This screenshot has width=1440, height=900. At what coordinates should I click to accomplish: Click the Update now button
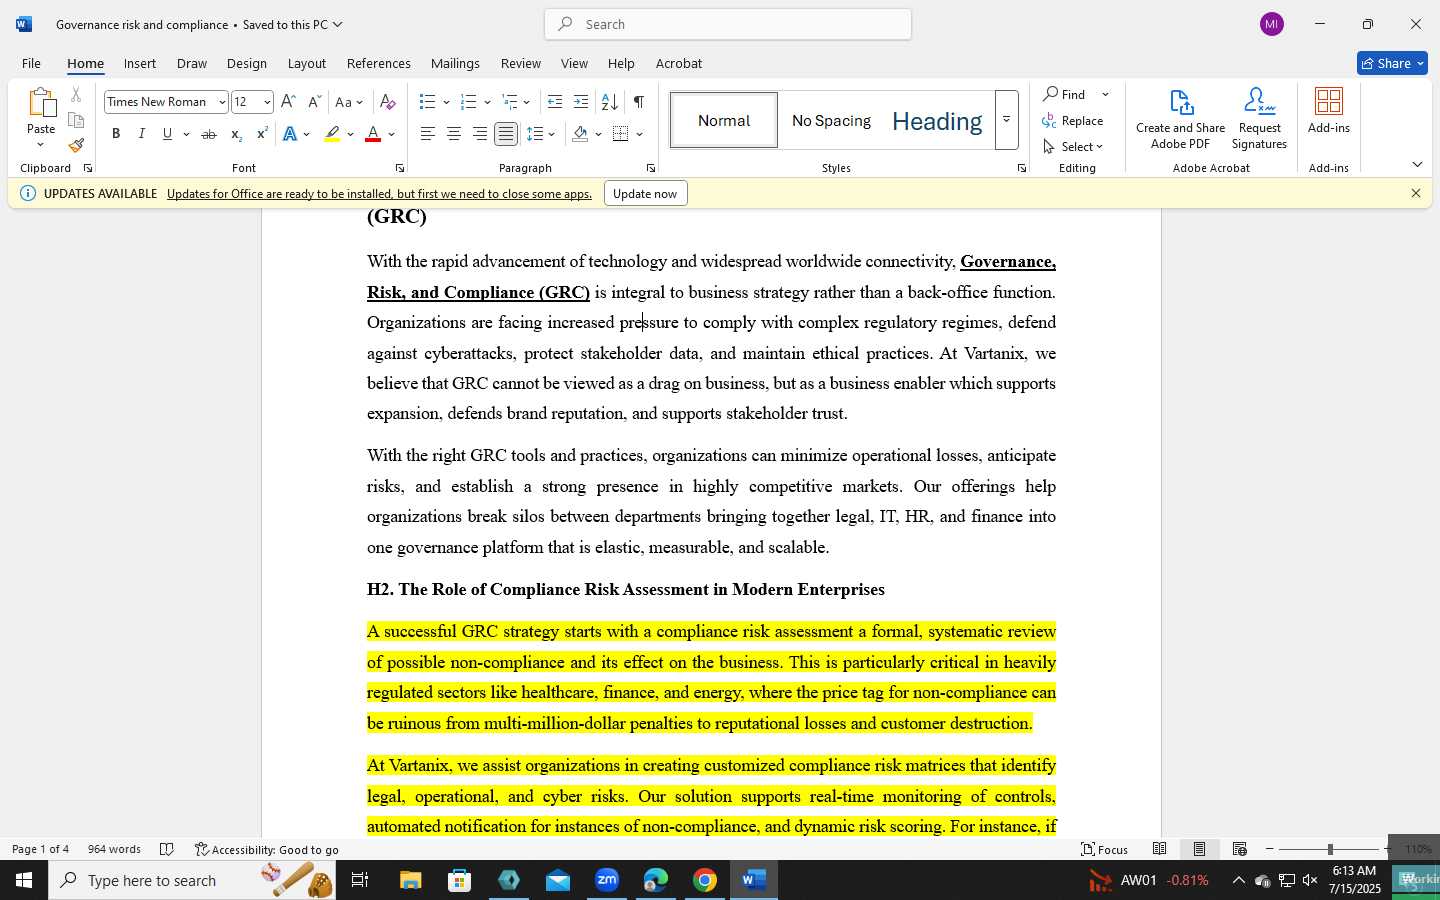(x=645, y=194)
